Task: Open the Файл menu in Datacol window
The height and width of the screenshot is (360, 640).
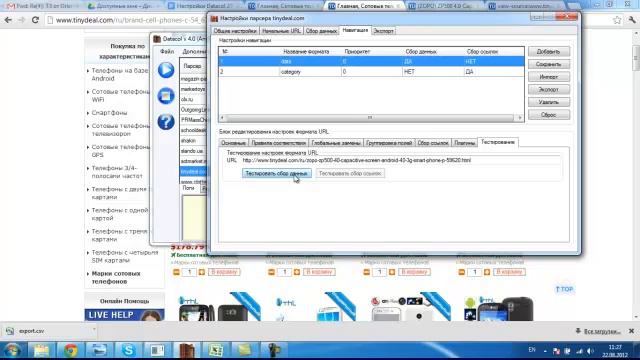Action: pos(167,52)
